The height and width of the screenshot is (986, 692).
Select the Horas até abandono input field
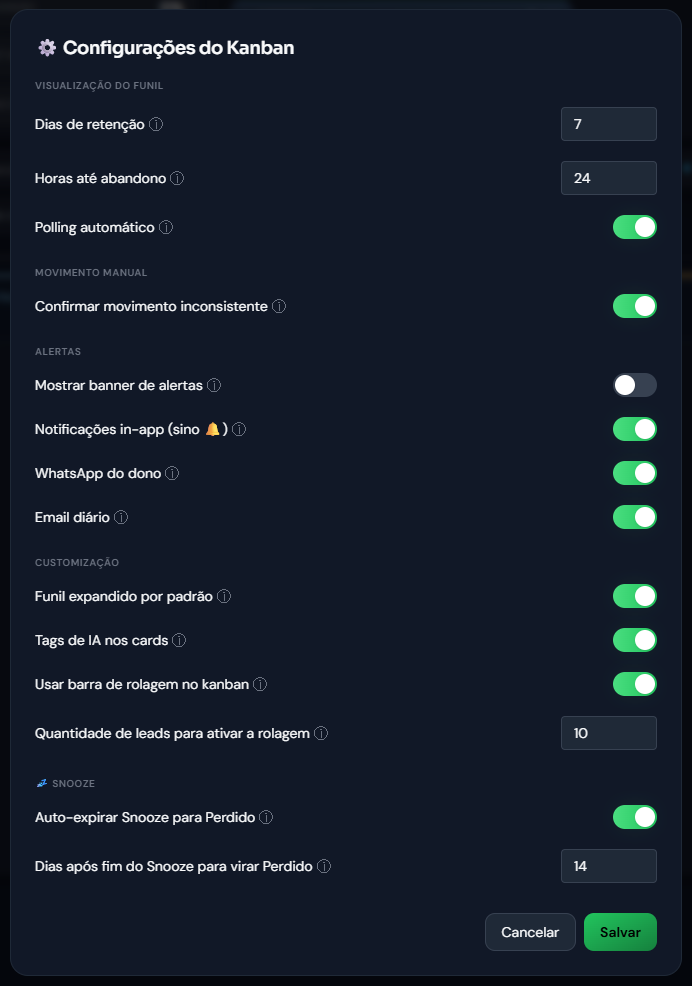(609, 178)
